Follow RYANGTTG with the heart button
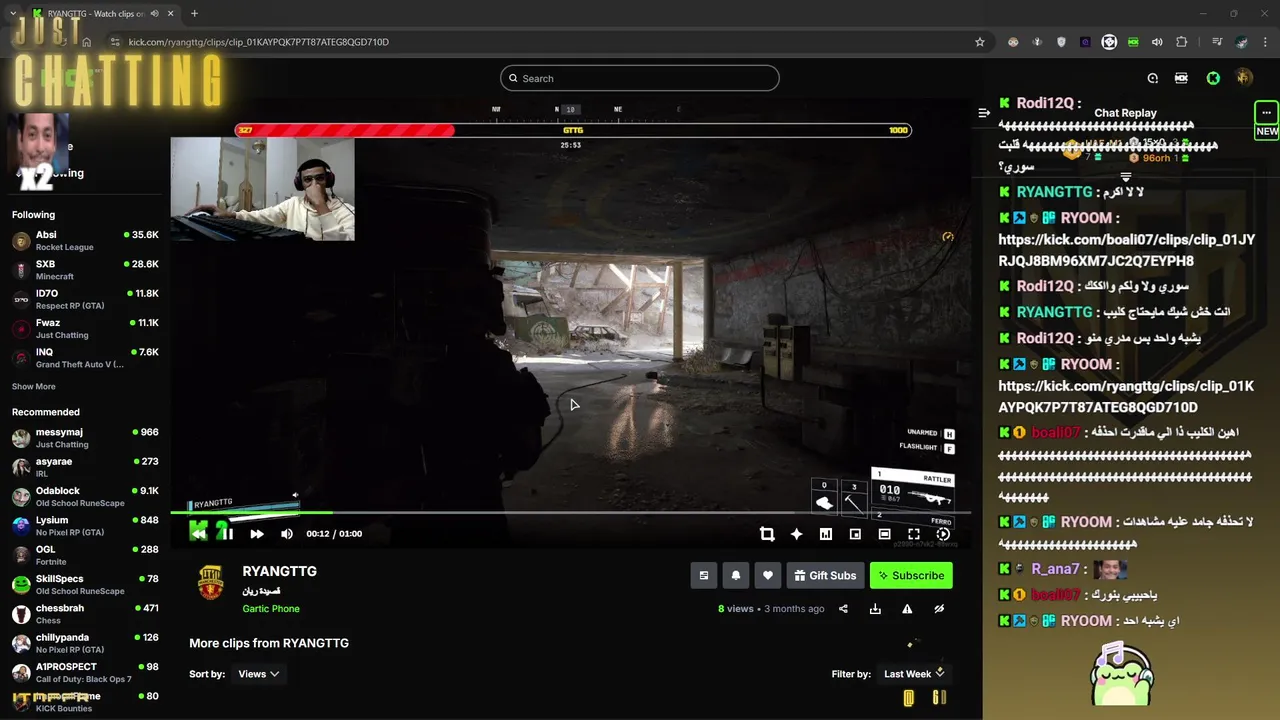Screen dimensions: 1280x720 [768, 575]
